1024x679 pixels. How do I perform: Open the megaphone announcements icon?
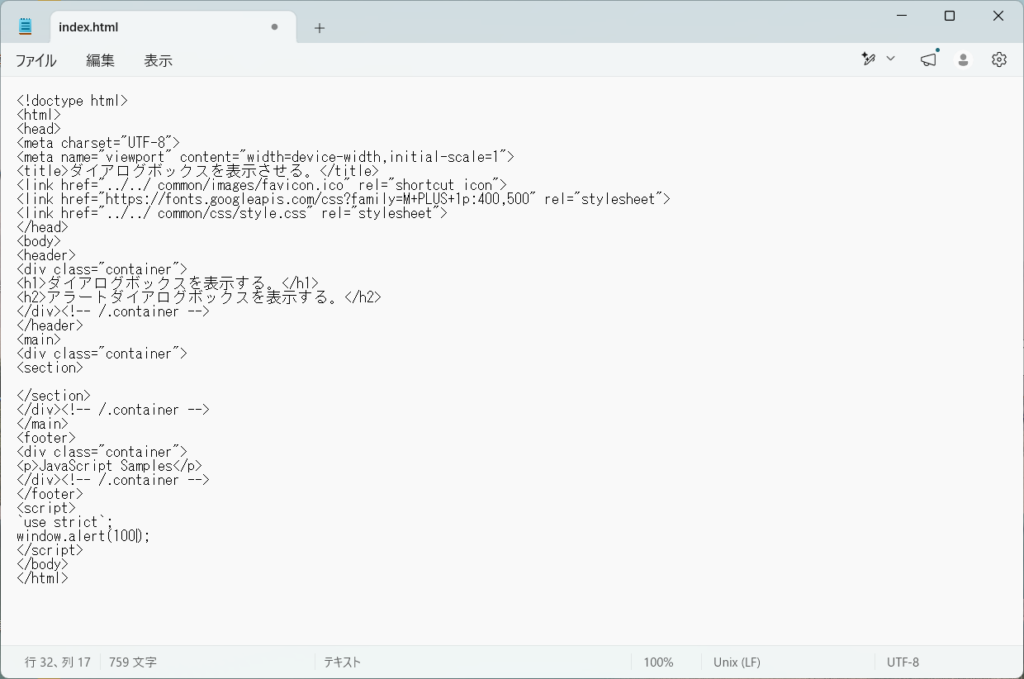tap(929, 59)
